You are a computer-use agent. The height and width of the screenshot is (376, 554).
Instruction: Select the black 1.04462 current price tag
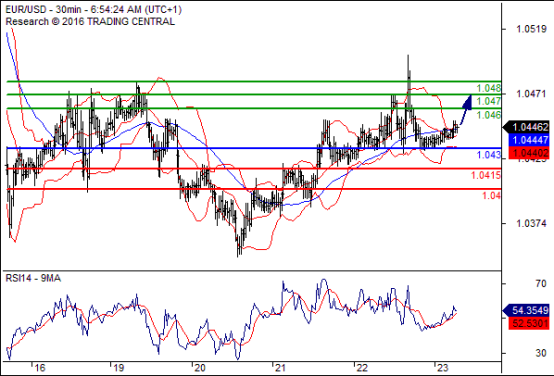(526, 127)
